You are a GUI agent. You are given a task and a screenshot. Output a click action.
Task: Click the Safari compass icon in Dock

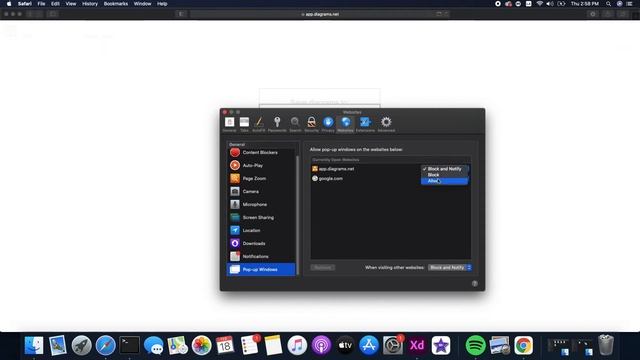[x=106, y=345]
